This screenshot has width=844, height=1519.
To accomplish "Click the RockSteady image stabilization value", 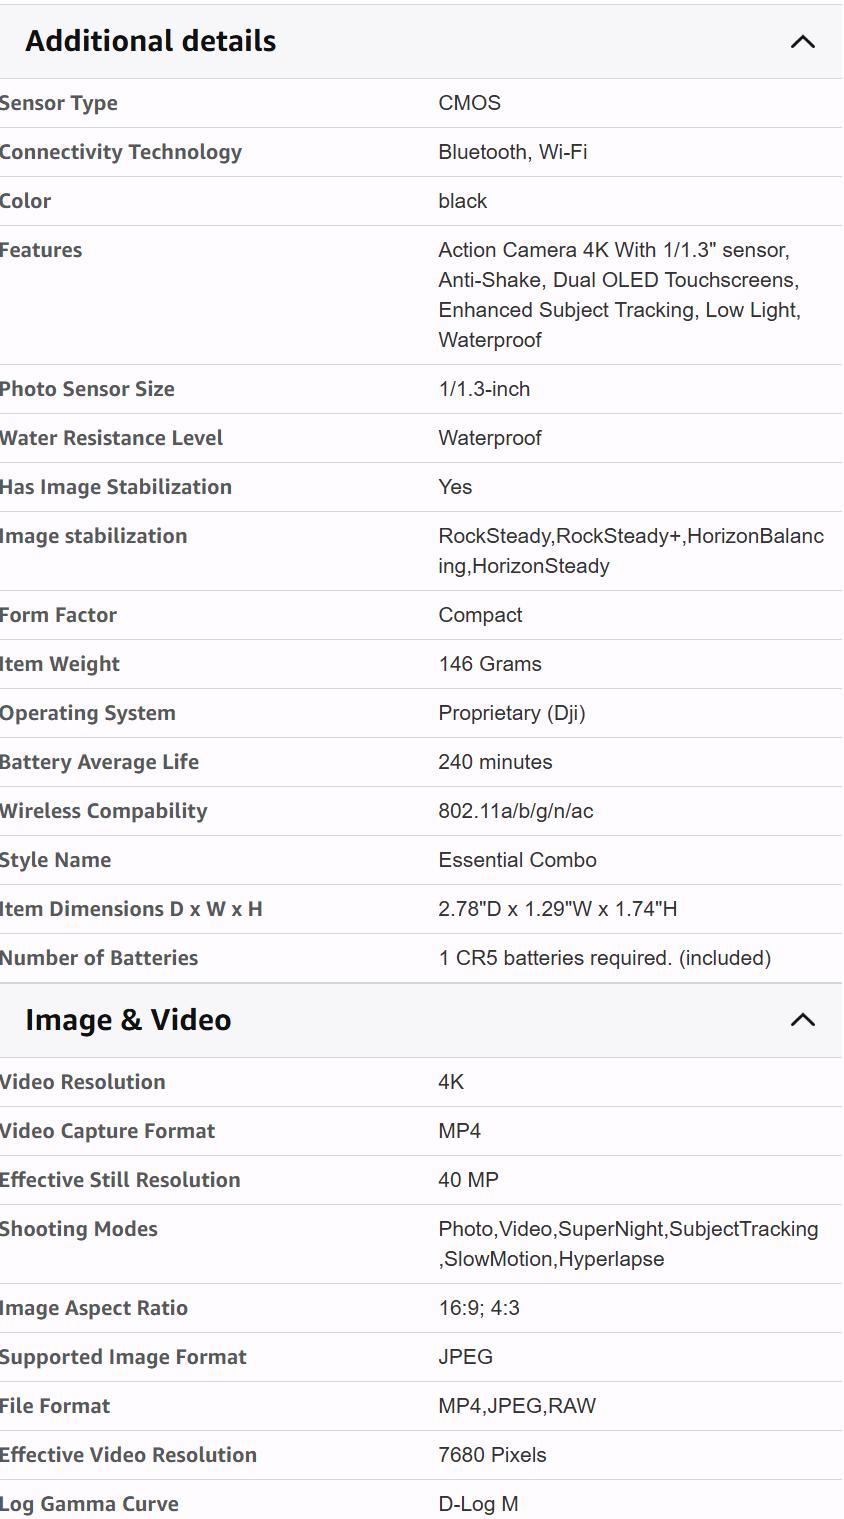I will coord(630,551).
